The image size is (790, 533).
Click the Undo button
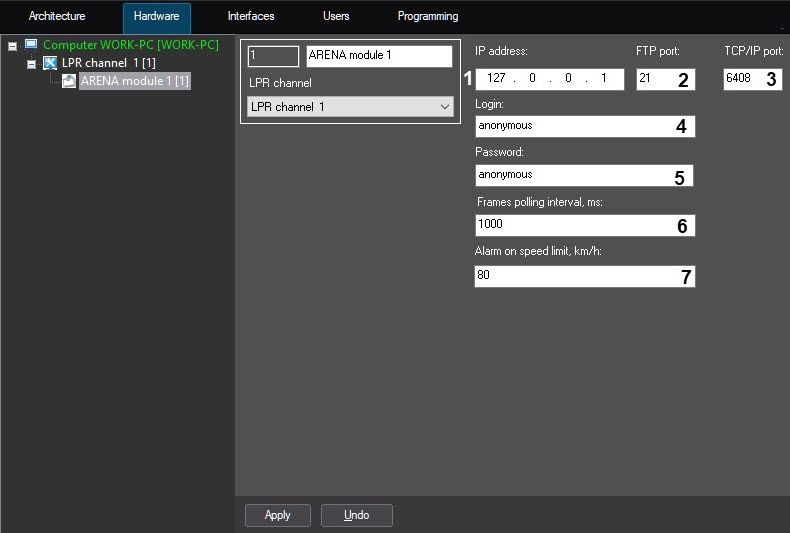click(x=356, y=515)
